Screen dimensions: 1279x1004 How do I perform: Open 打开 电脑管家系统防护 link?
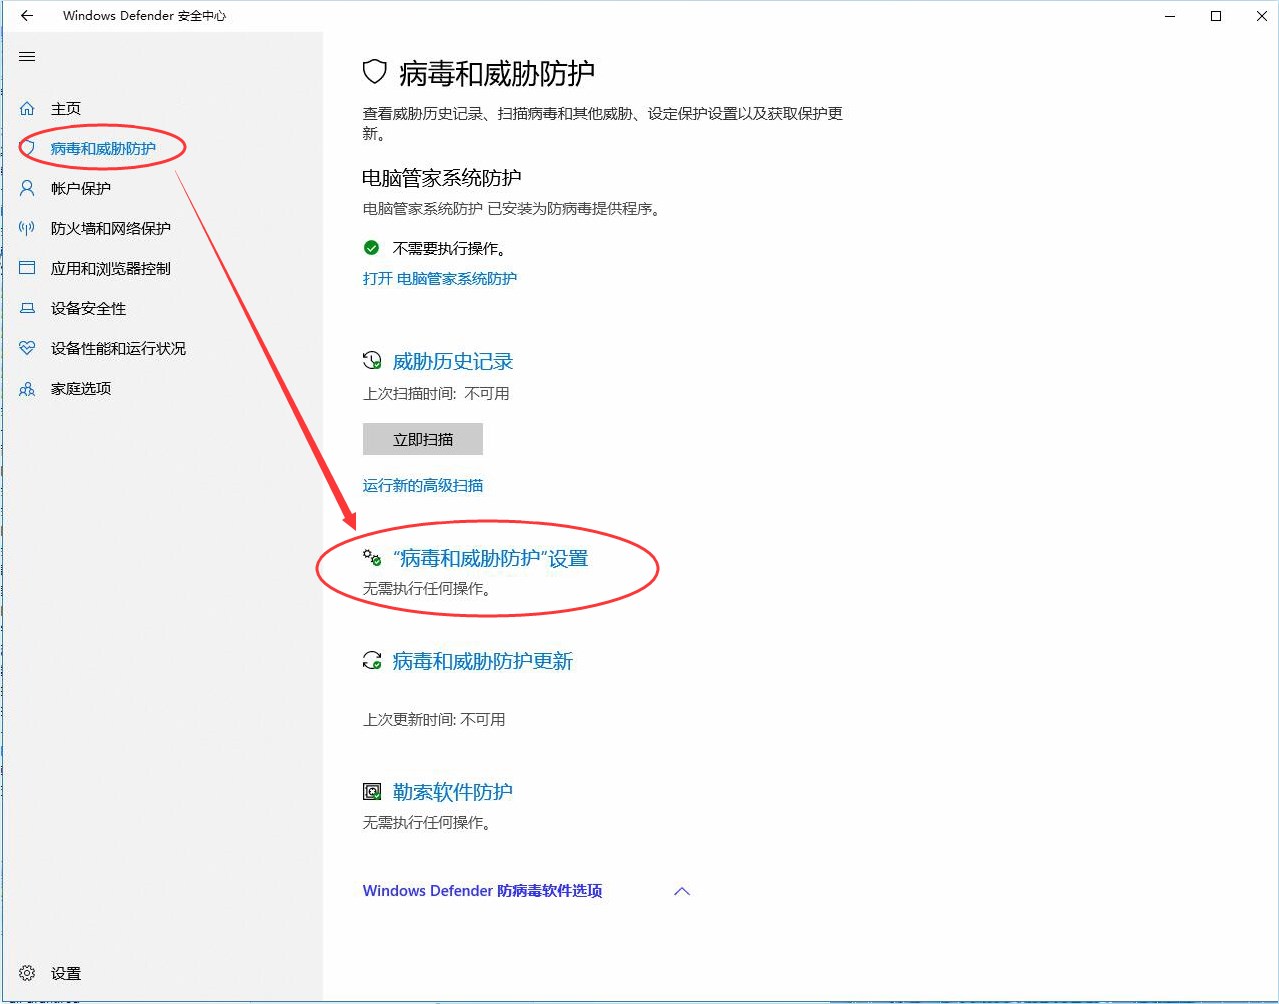click(439, 278)
